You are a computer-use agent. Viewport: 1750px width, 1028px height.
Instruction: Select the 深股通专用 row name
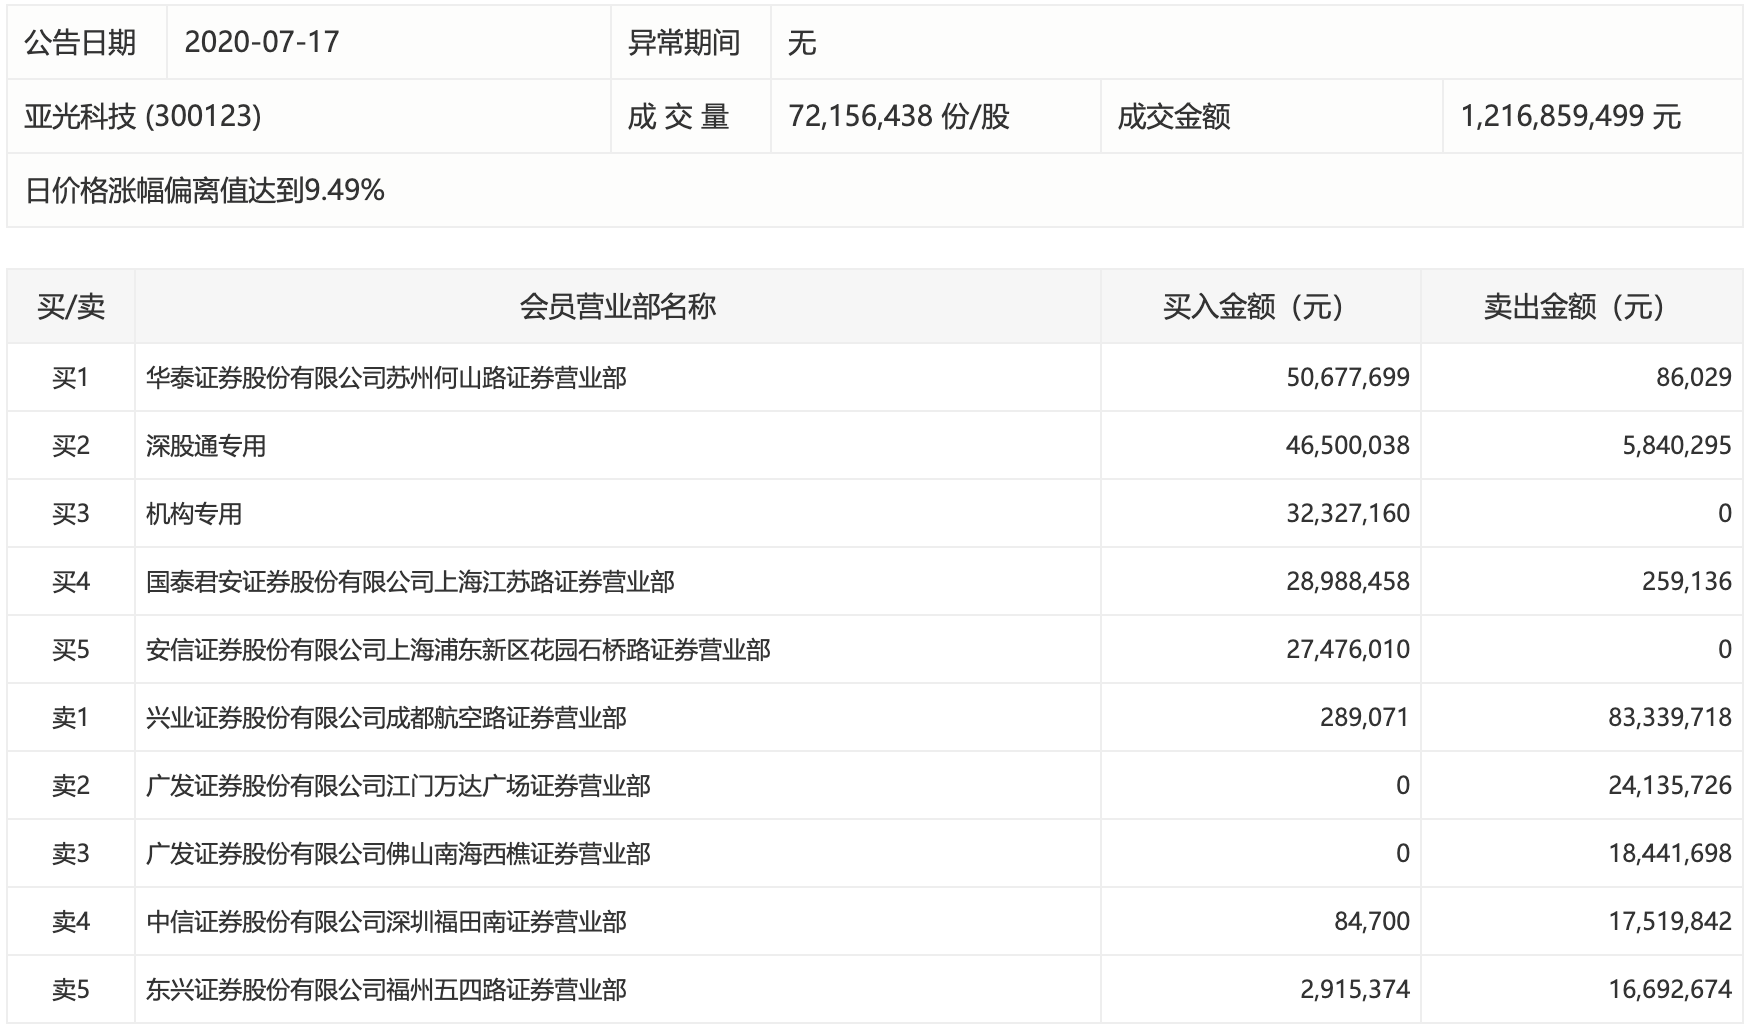point(206,446)
